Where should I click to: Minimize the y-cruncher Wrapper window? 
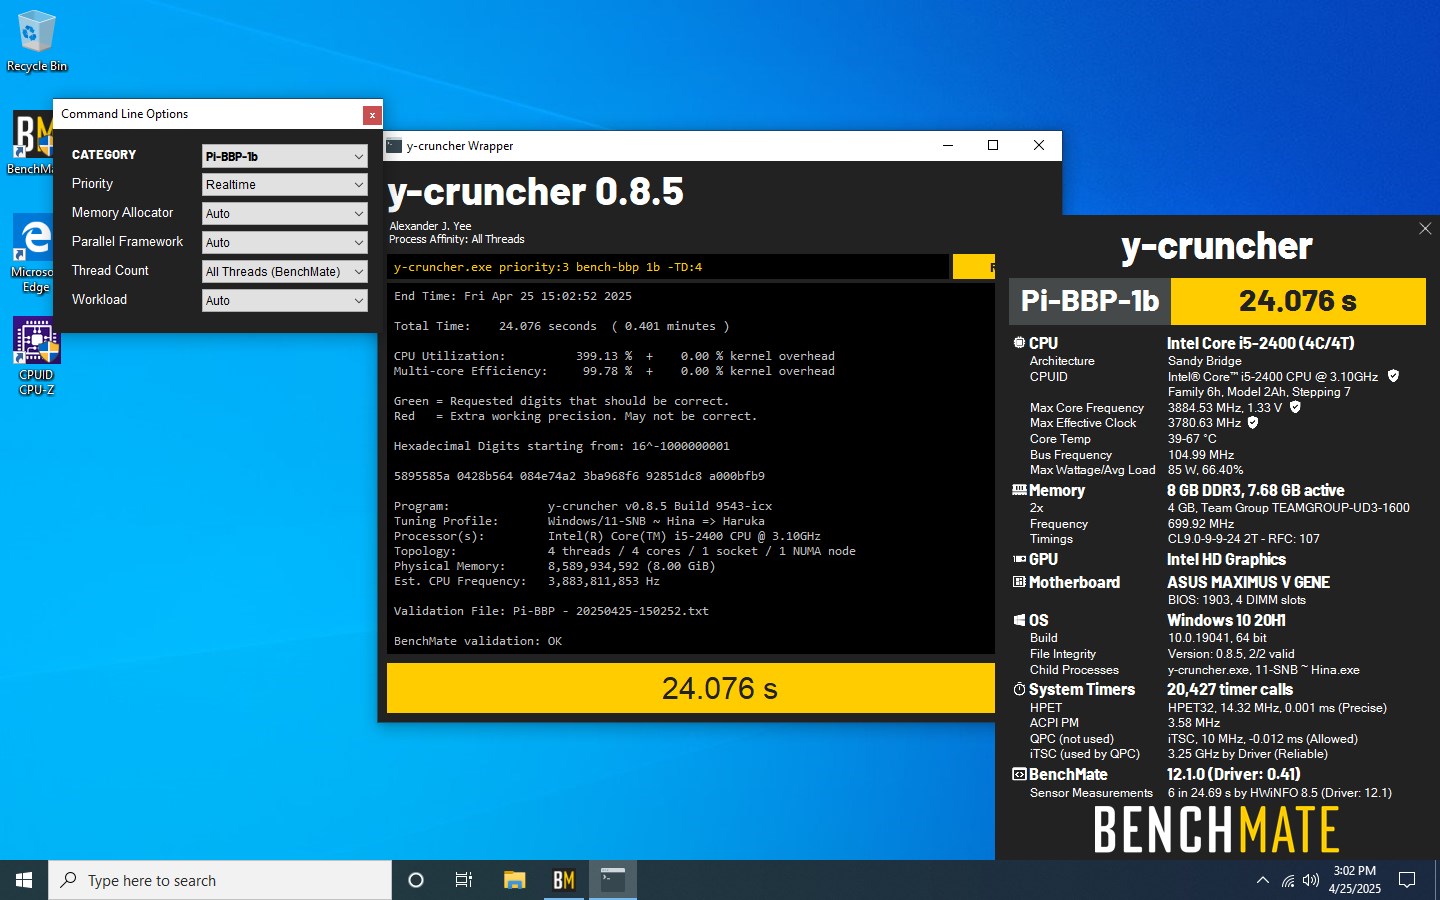[x=948, y=145]
